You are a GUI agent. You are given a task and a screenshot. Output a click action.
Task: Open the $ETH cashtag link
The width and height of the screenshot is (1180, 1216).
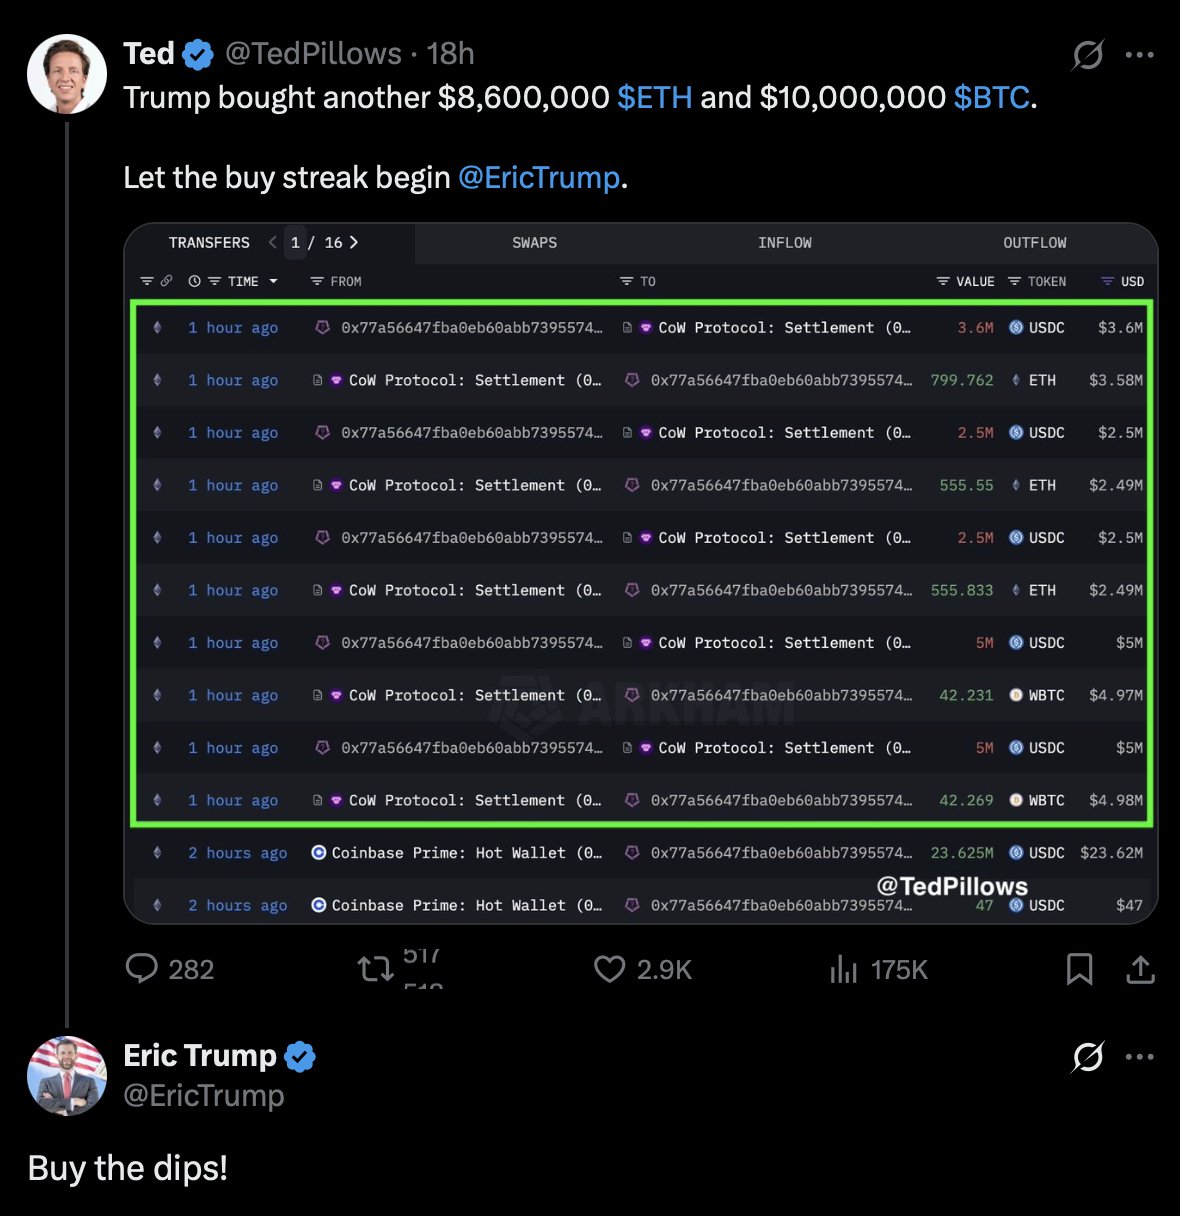[x=655, y=97]
